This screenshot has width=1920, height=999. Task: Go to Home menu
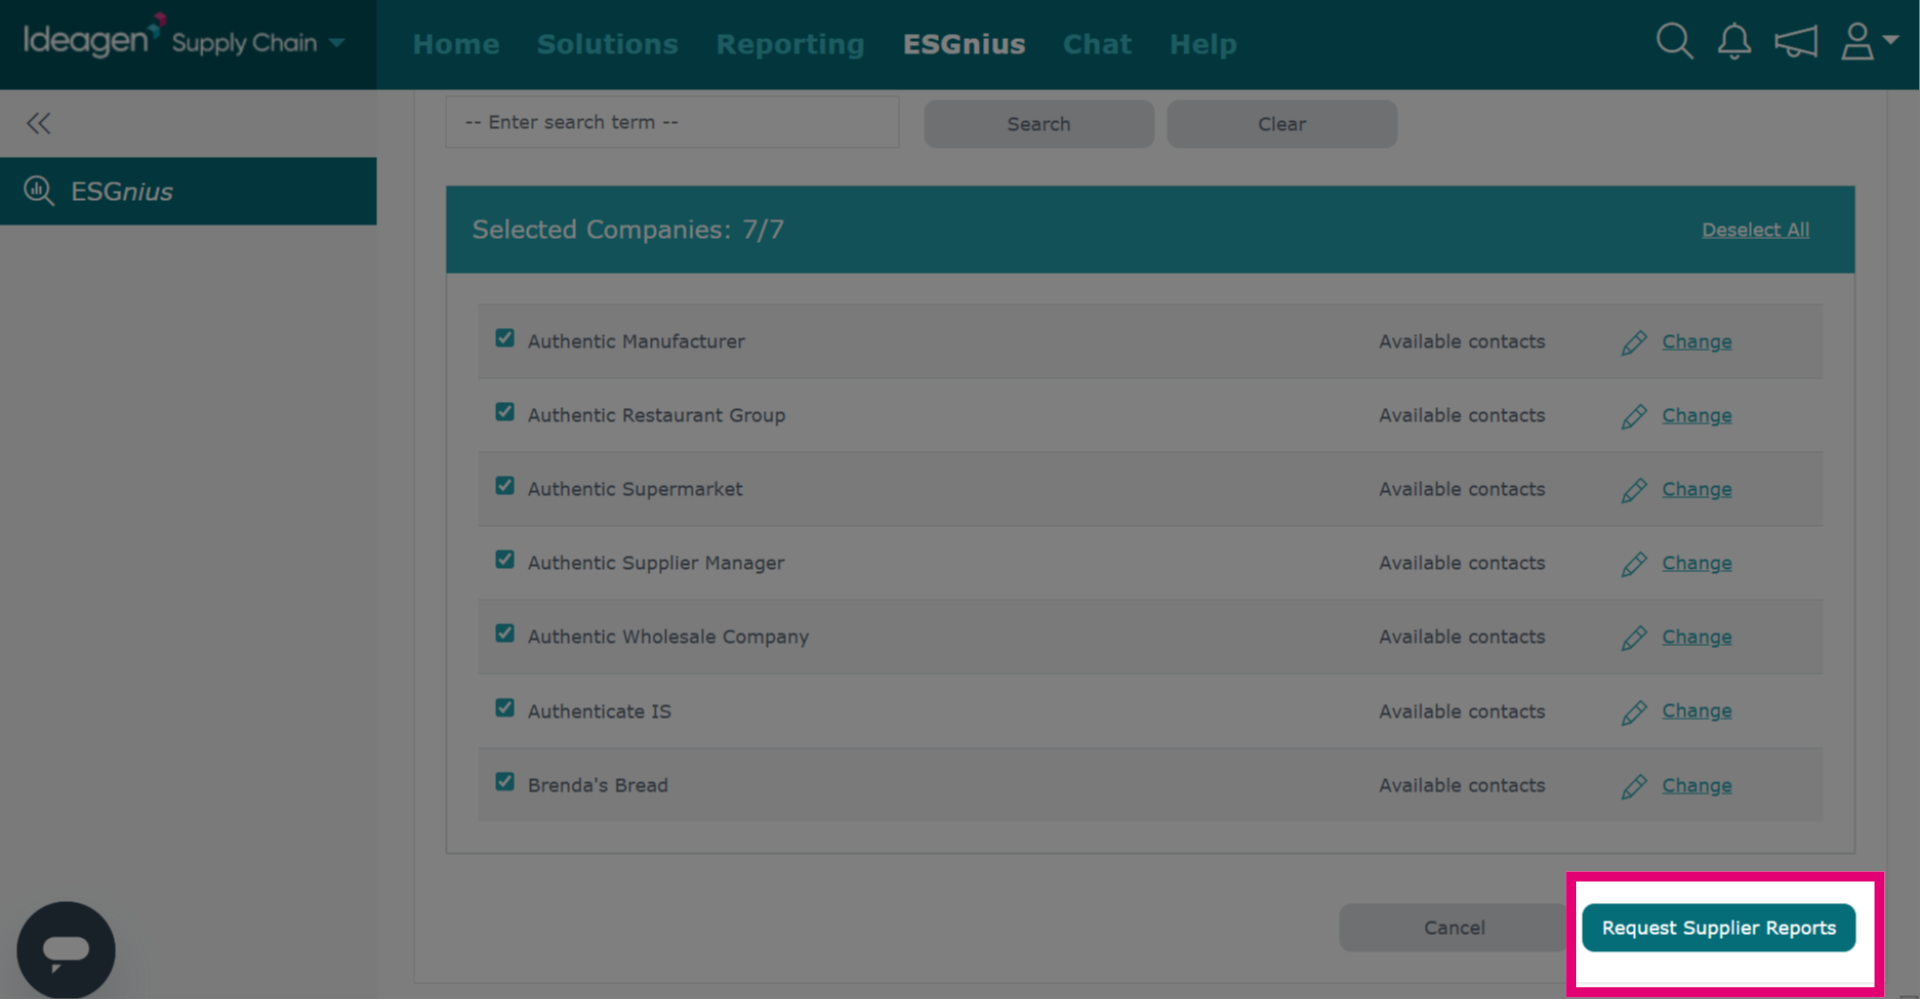pyautogui.click(x=456, y=44)
